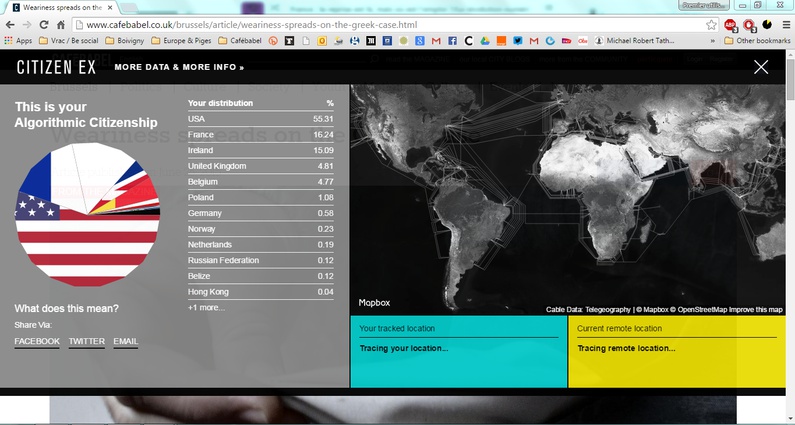Share via TWITTER link
The width and height of the screenshot is (795, 425).
tap(87, 341)
